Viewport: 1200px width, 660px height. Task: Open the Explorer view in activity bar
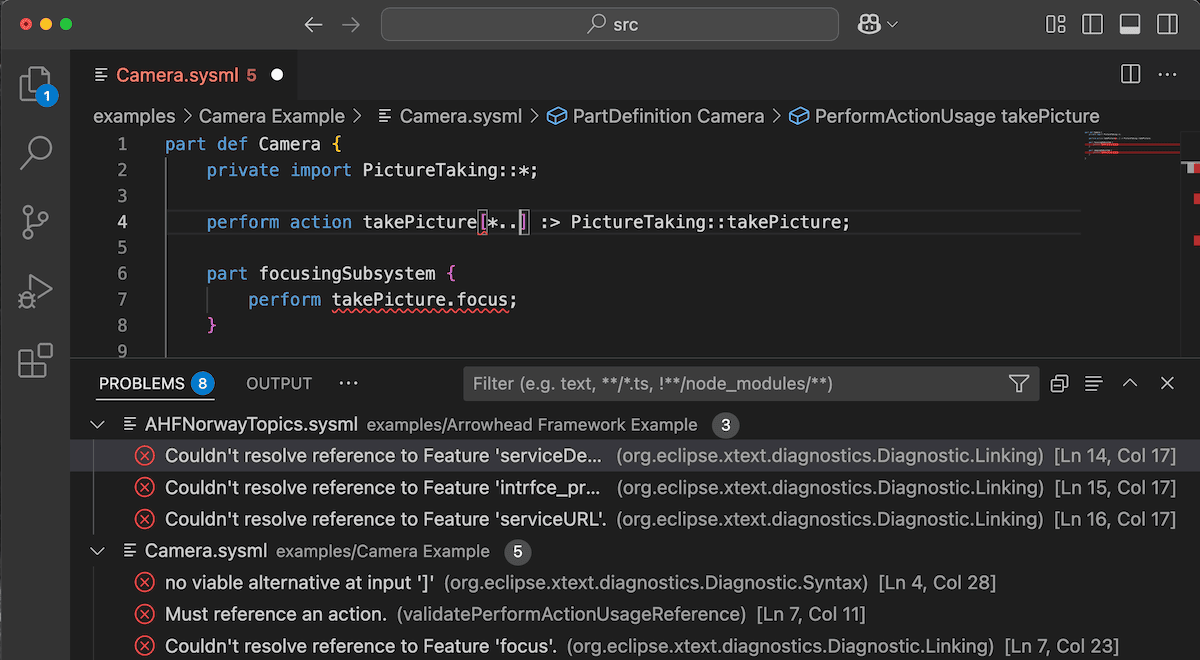tap(35, 85)
